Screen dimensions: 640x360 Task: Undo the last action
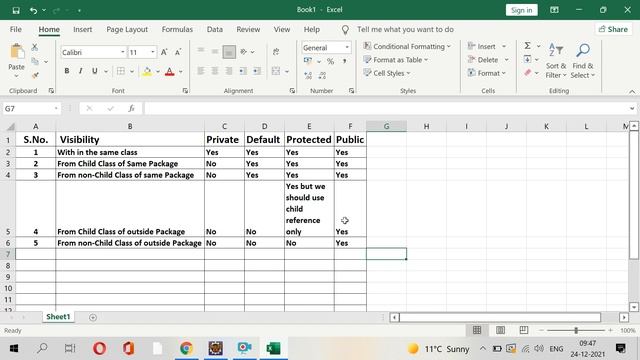[33, 10]
